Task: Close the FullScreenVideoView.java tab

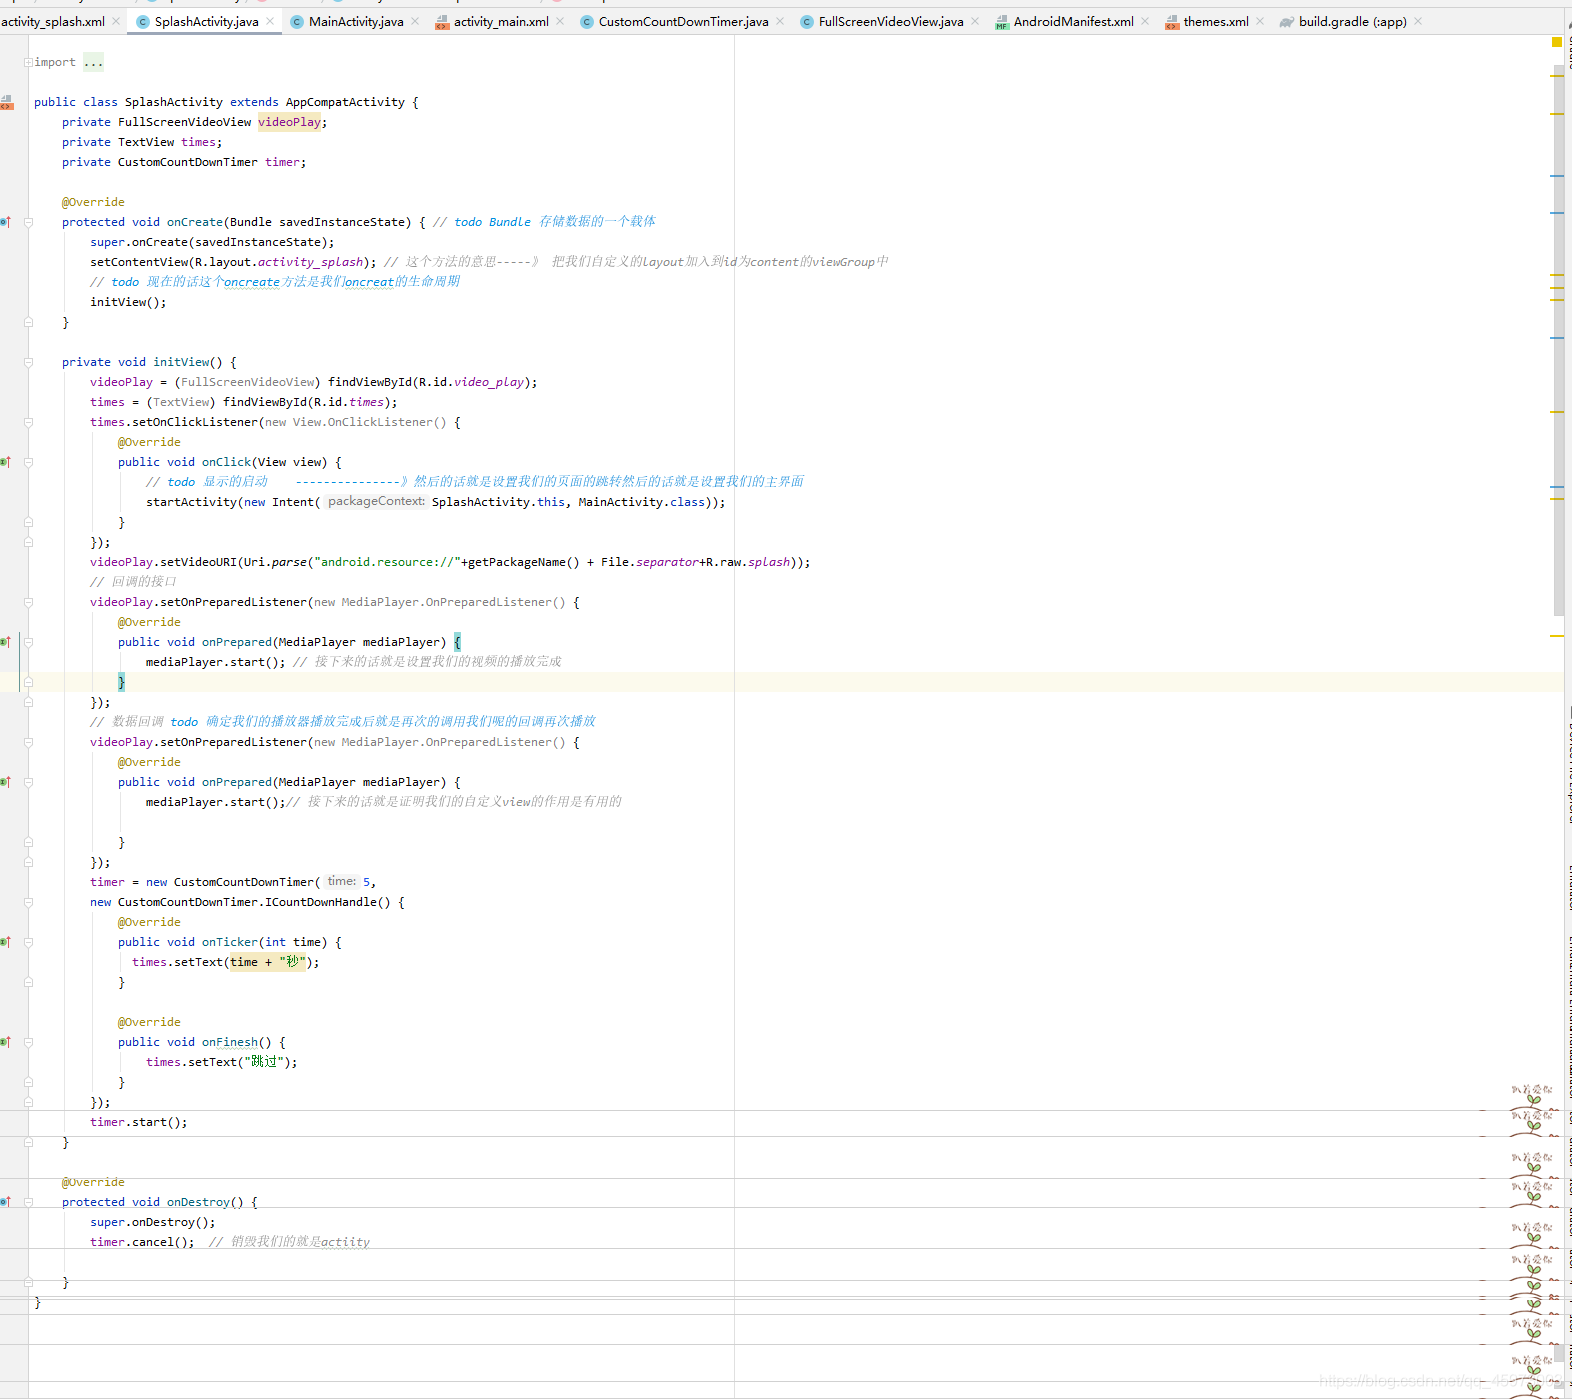Action: pos(975,21)
